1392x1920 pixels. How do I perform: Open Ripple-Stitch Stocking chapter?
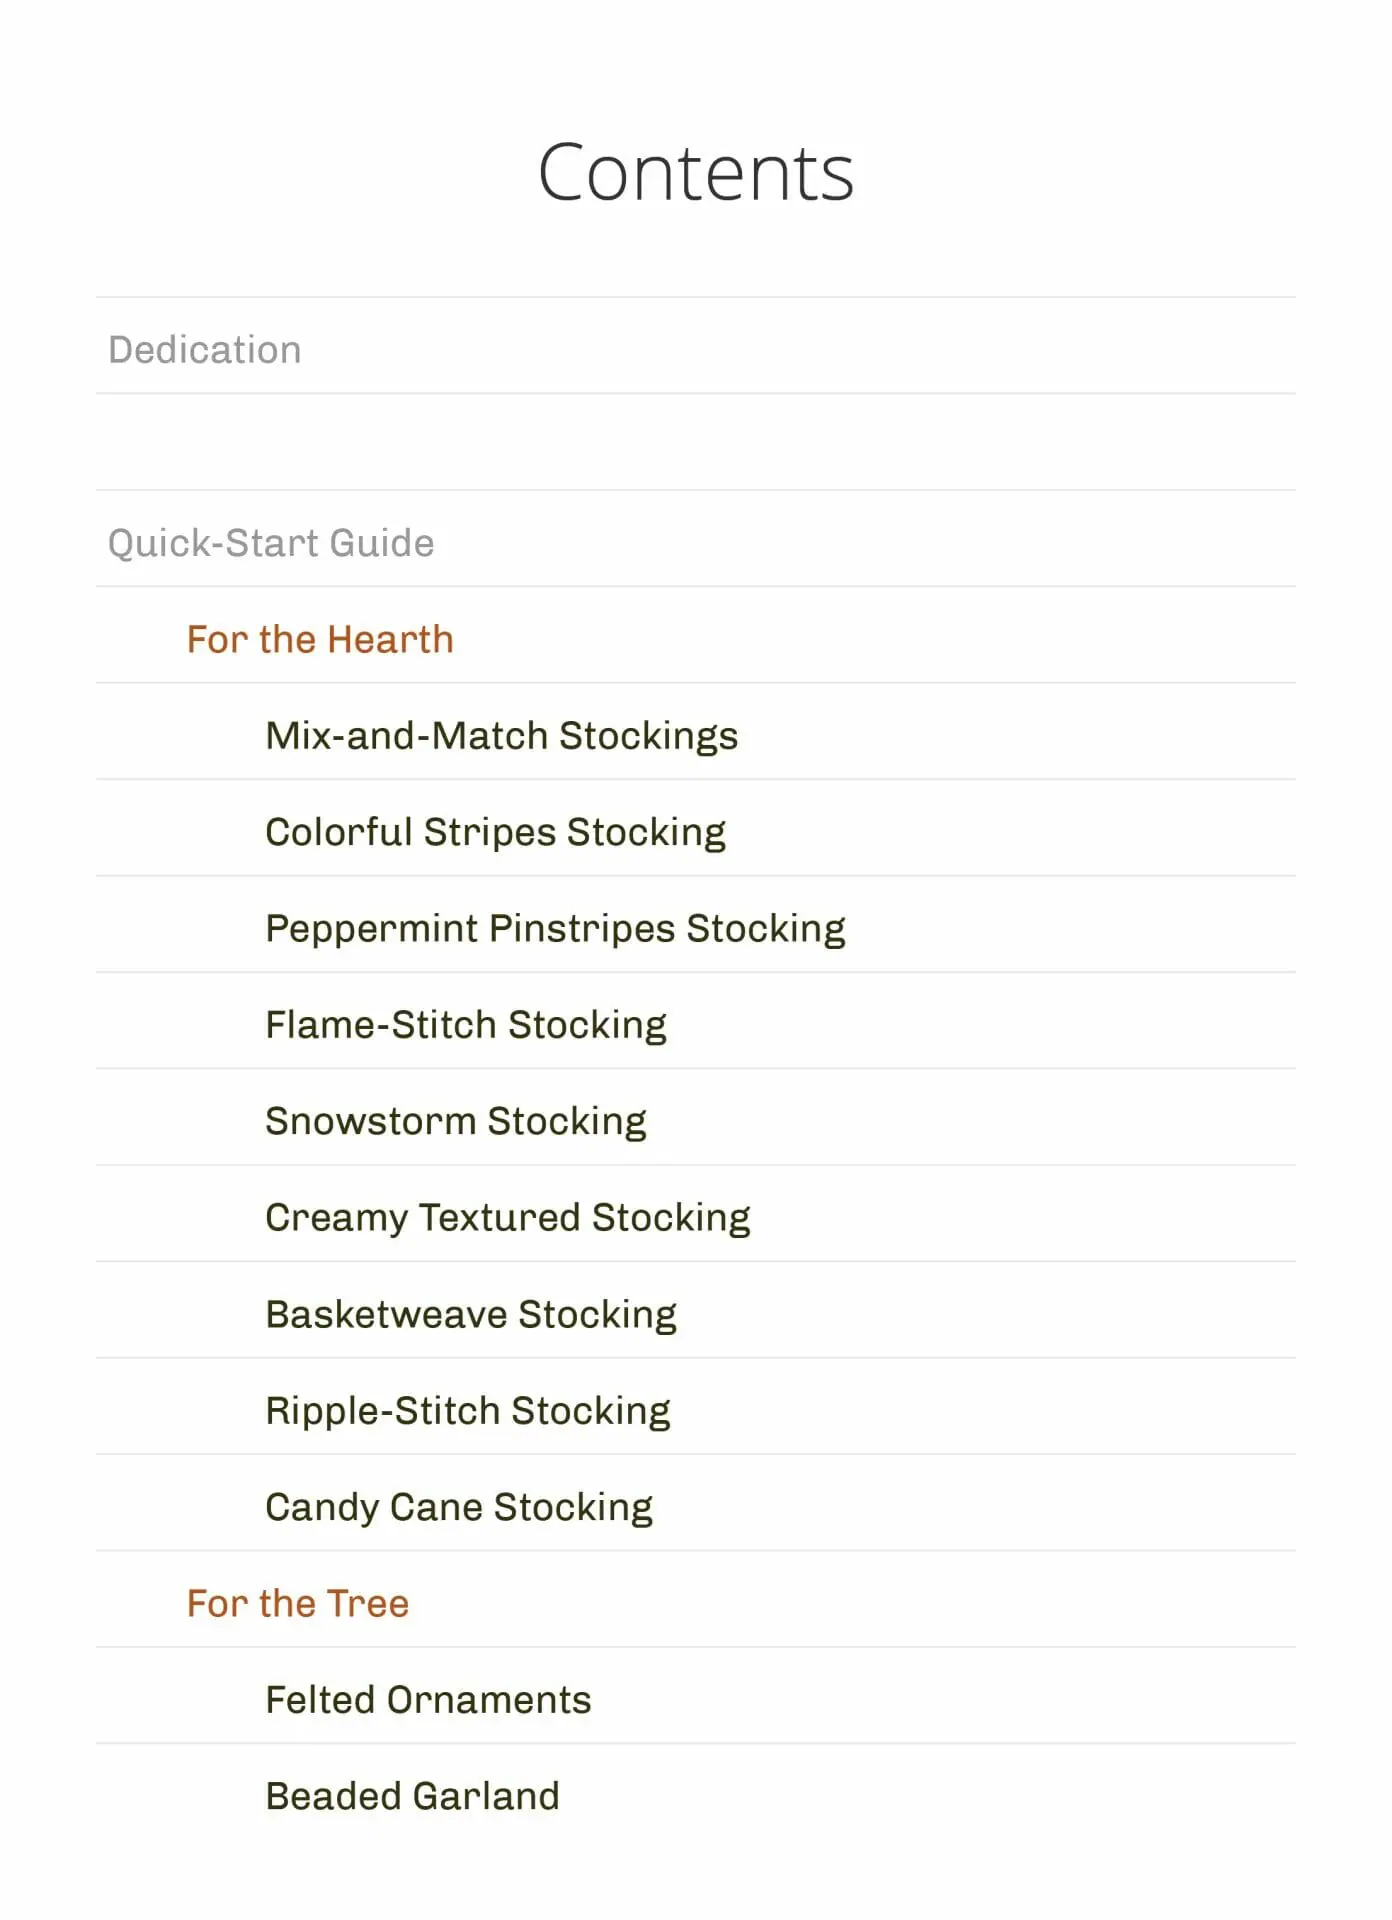click(x=468, y=1411)
